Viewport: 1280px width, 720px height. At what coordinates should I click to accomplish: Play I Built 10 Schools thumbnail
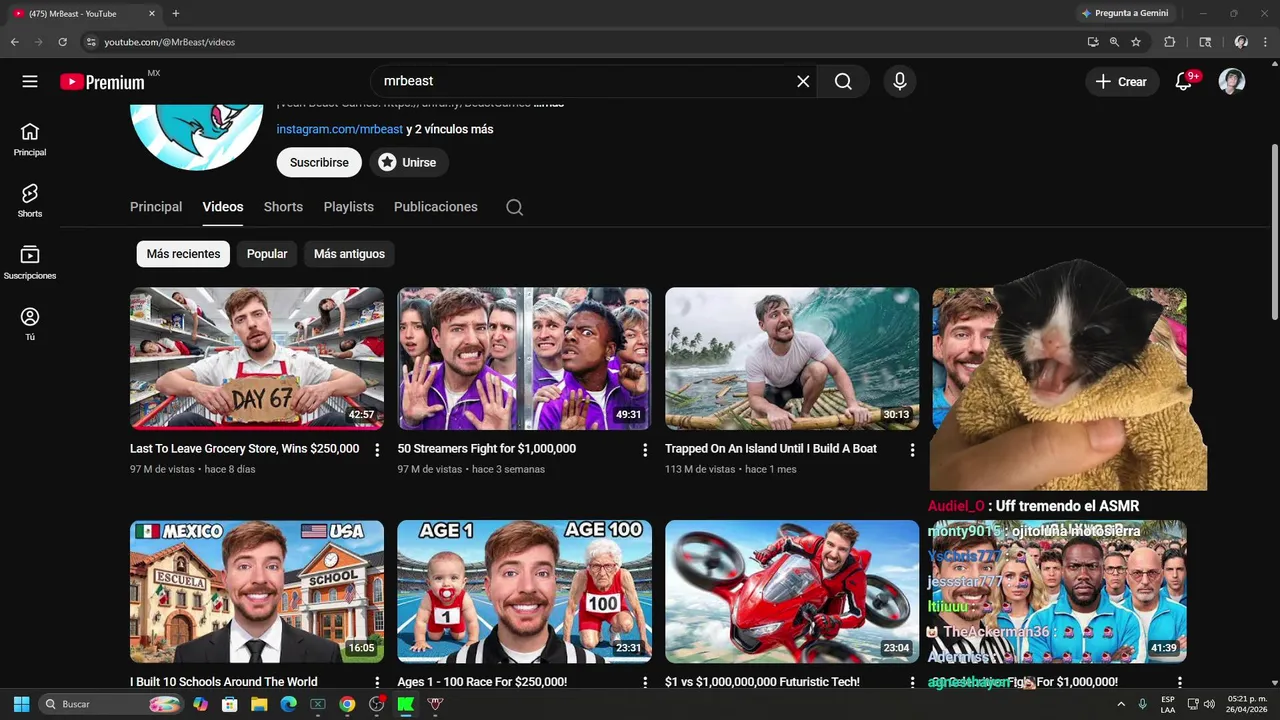(x=257, y=591)
